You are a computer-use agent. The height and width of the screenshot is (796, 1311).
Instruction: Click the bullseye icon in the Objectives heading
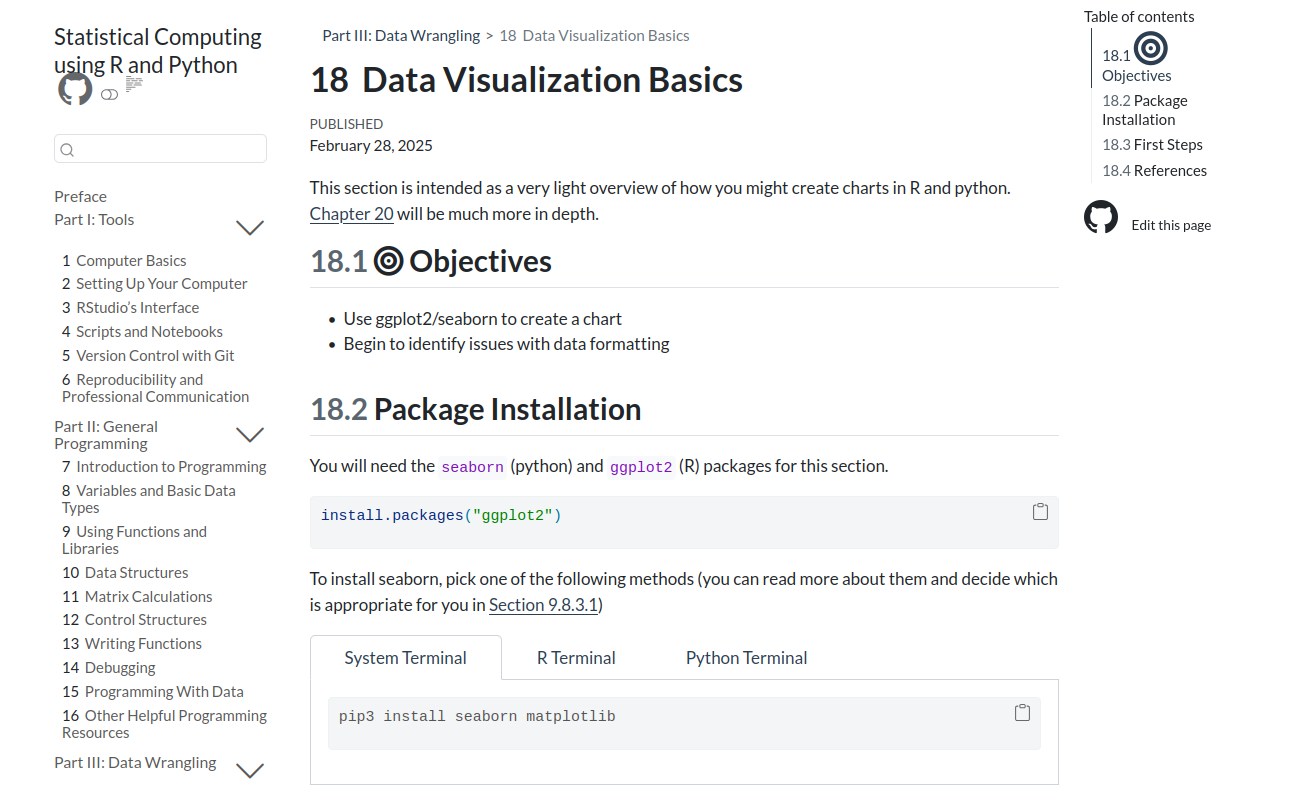coord(387,261)
